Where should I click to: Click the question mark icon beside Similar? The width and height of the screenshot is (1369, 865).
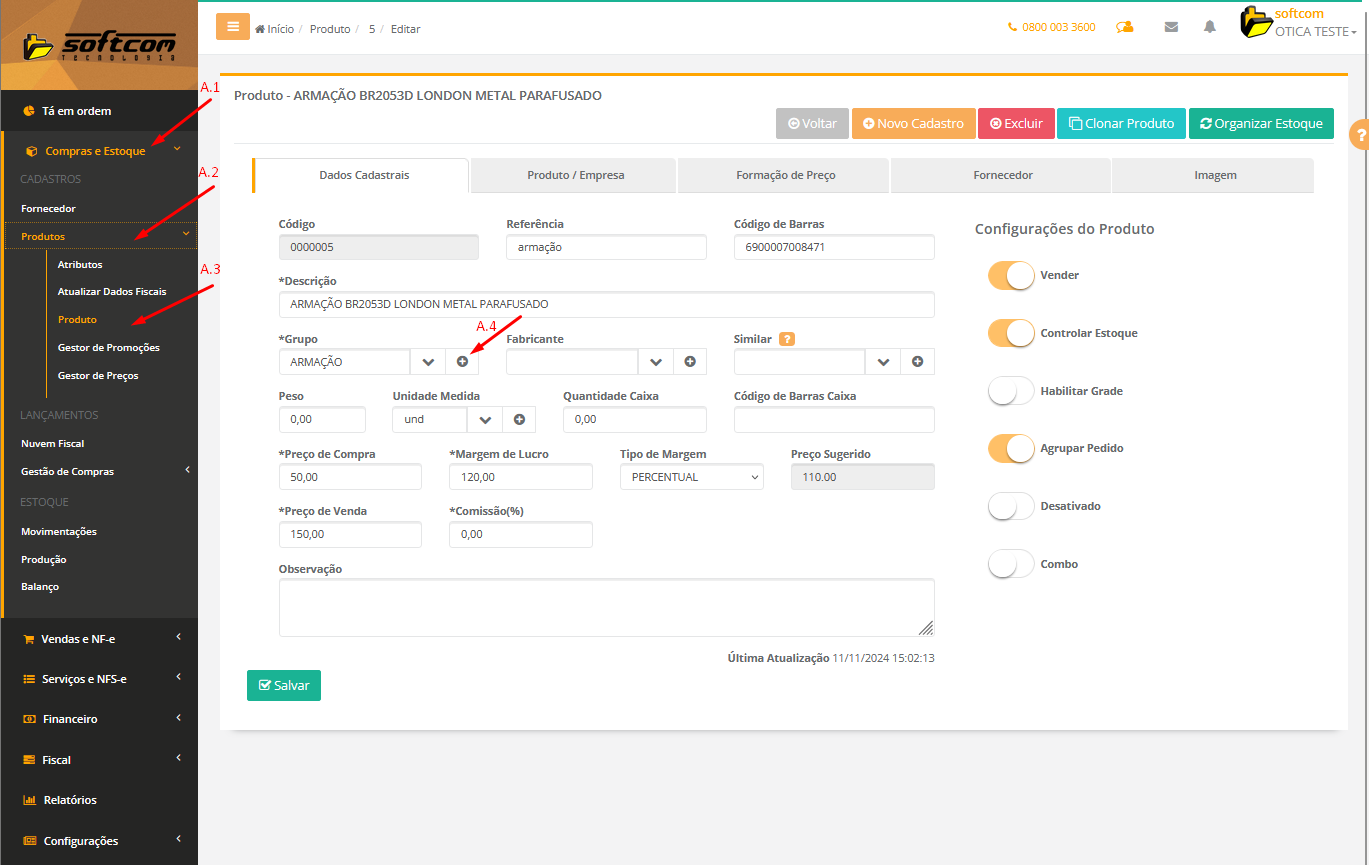787,339
